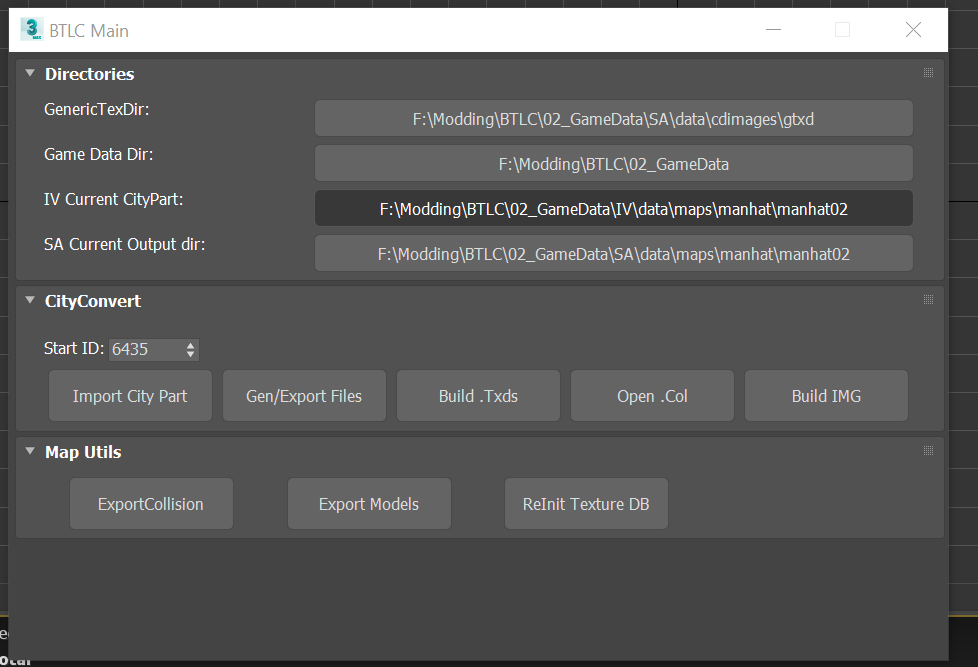The image size is (978, 667).
Task: Click the 3ds Max icon in title bar
Action: (31, 29)
